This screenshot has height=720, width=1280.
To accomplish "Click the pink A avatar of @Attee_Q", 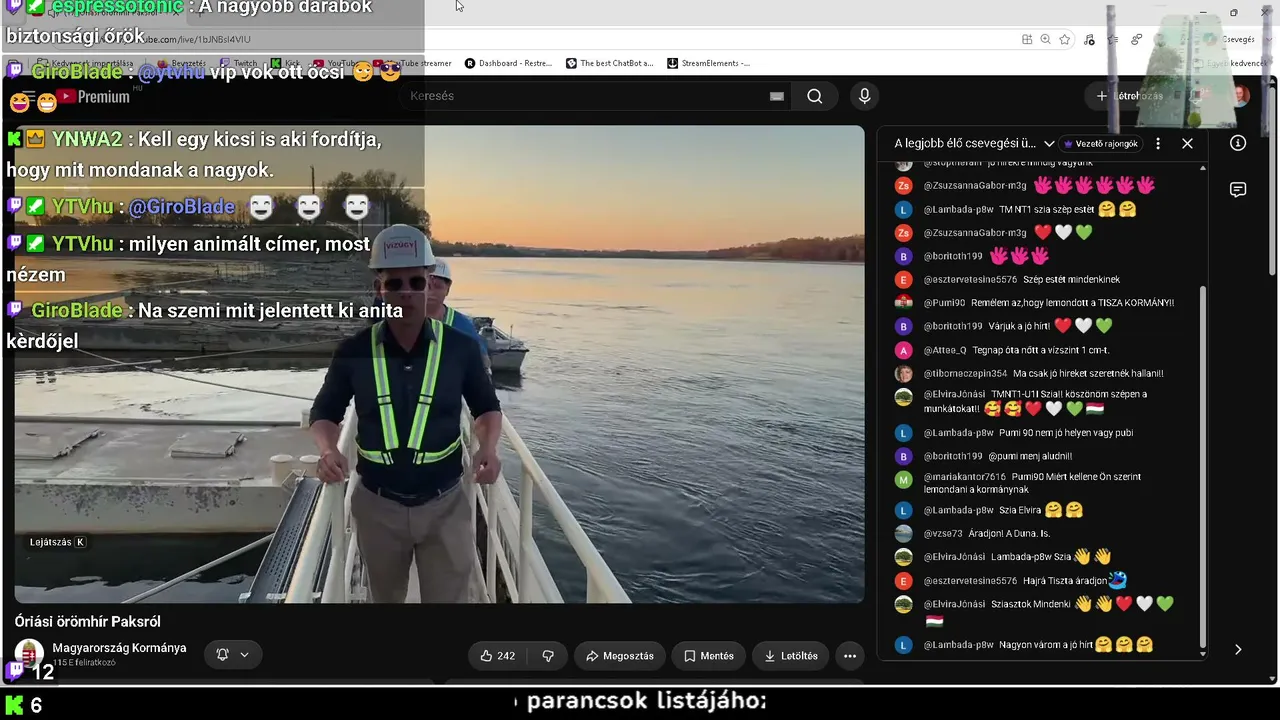I will (x=903, y=350).
